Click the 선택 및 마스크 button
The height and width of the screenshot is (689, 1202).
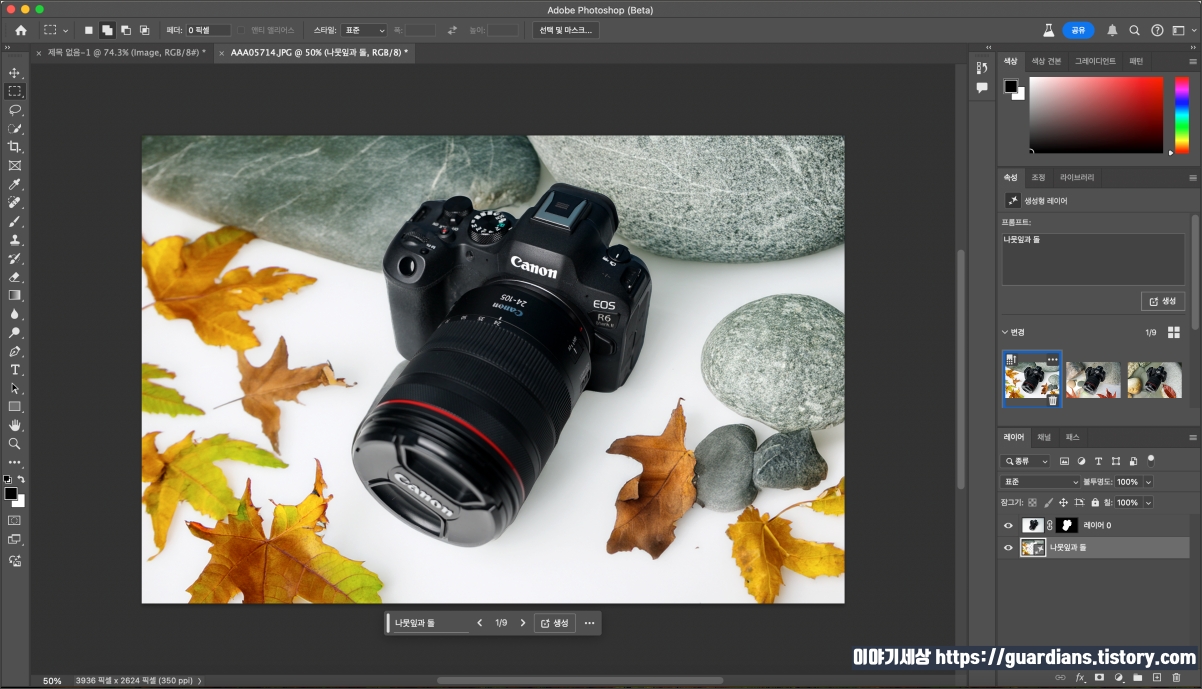(x=566, y=30)
